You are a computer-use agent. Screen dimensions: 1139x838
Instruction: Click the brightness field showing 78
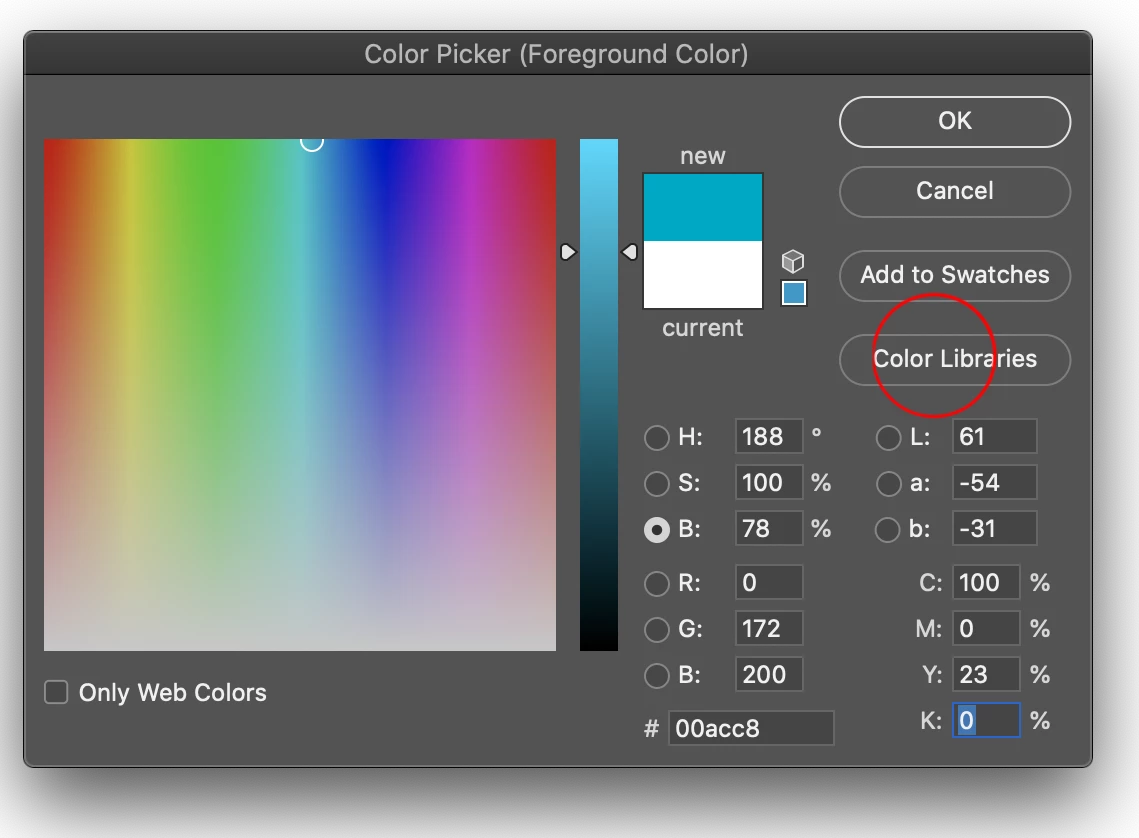click(x=769, y=529)
